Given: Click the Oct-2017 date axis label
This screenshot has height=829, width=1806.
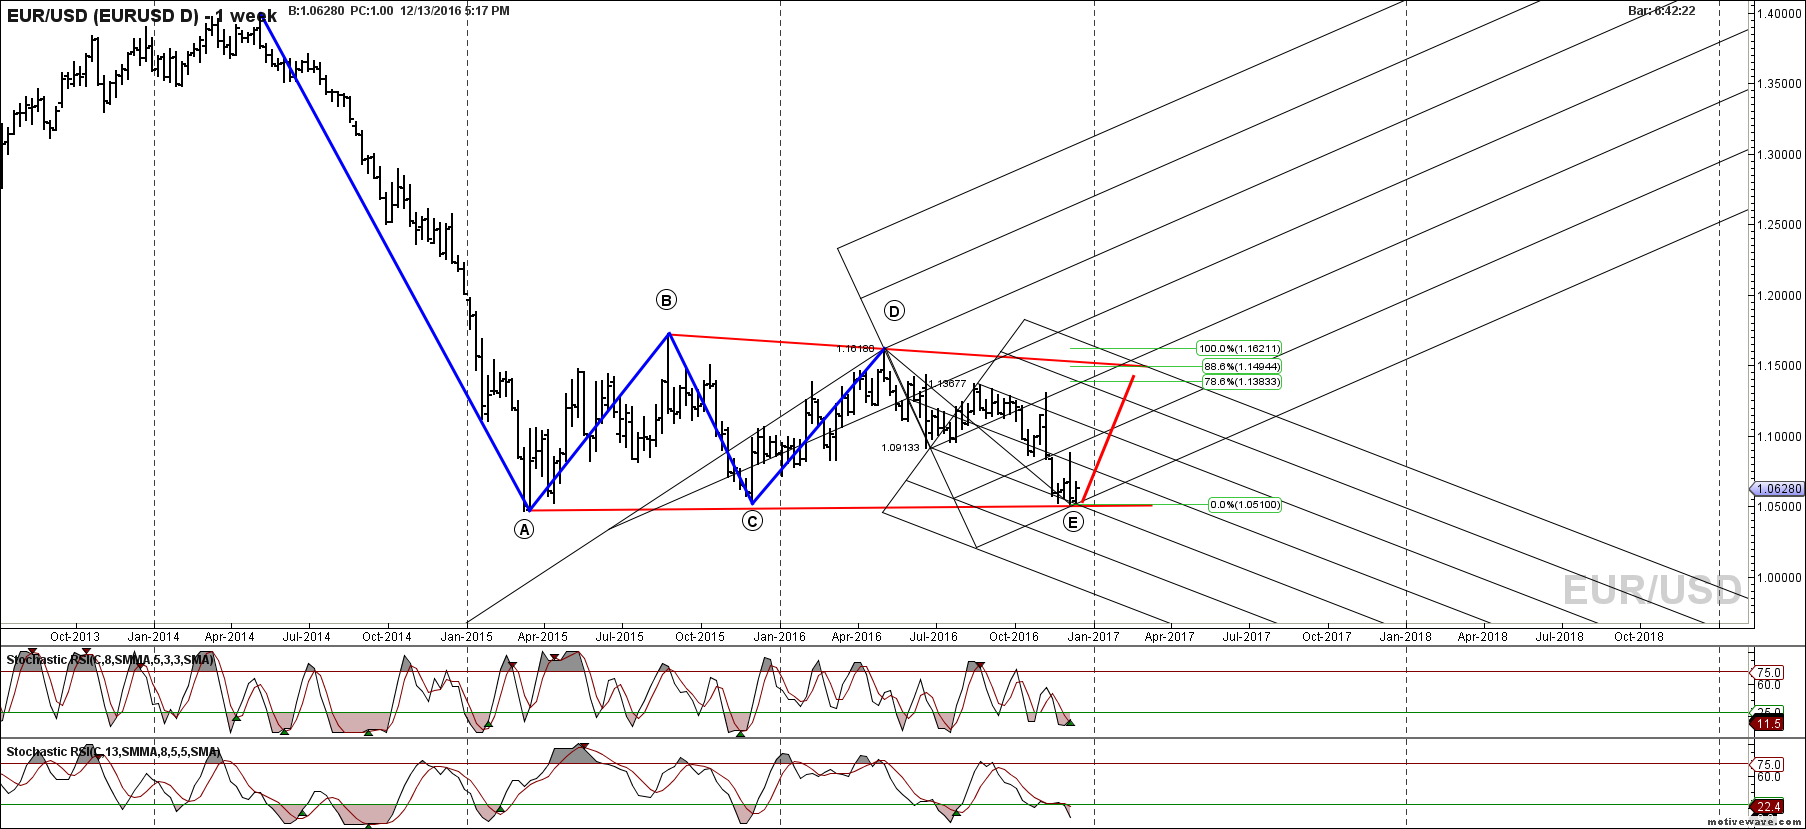Looking at the screenshot, I should click(x=1326, y=637).
